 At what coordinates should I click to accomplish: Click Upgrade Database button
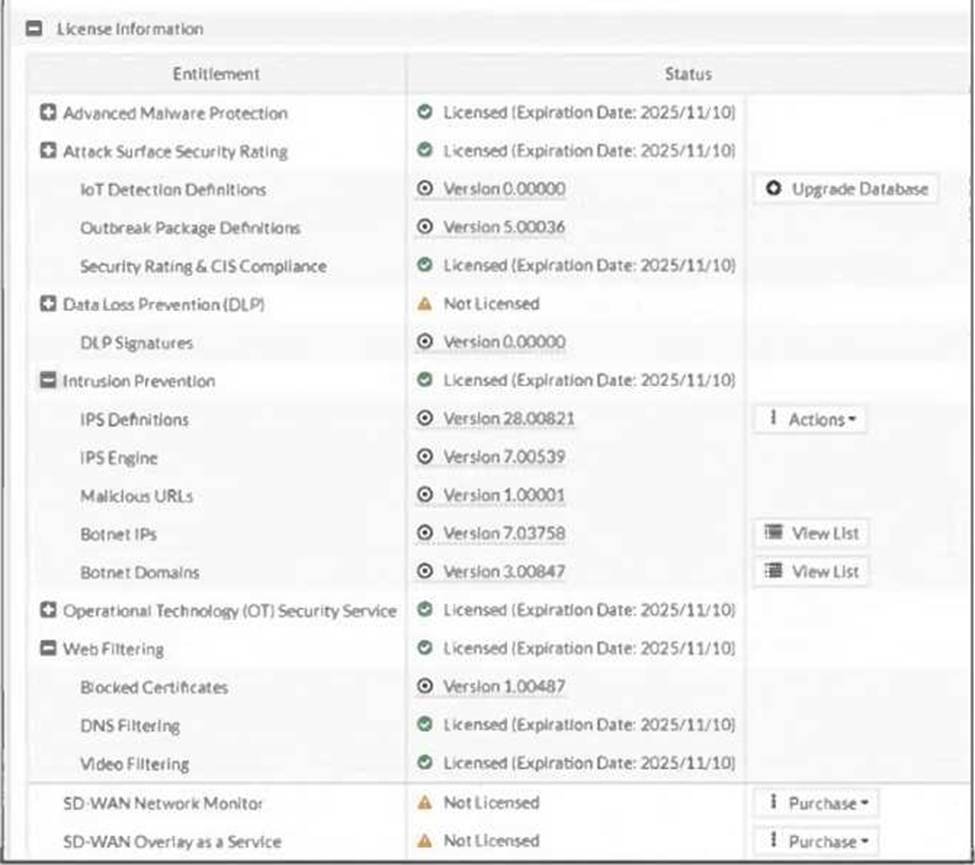pos(845,189)
